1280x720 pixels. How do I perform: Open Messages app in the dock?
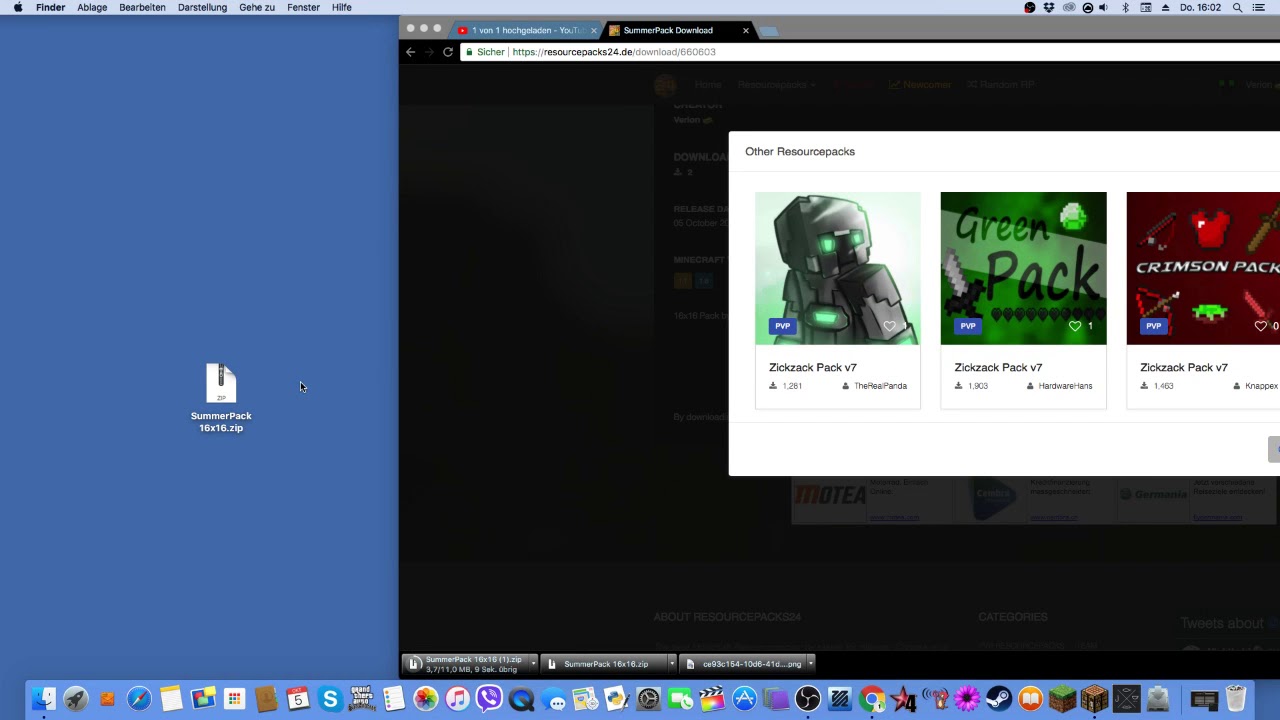[553, 699]
